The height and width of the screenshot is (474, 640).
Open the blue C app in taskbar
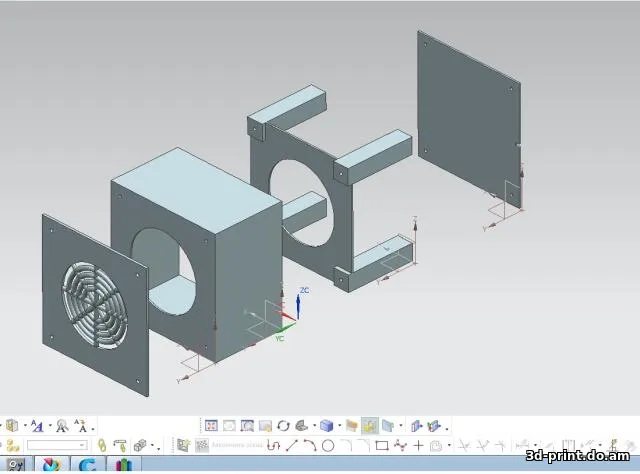pos(86,465)
